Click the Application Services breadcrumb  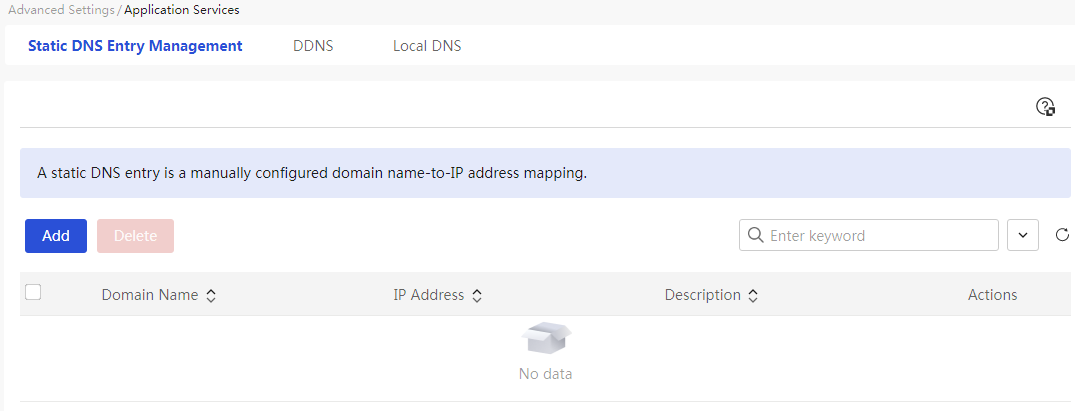(181, 9)
